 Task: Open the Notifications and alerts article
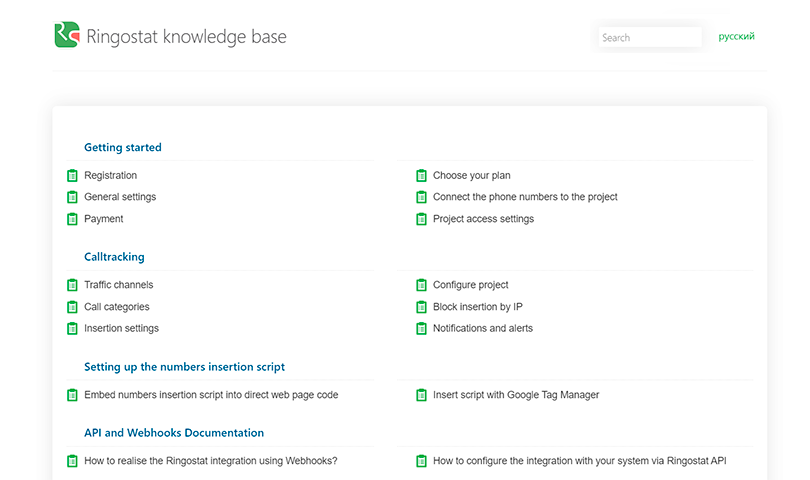point(483,328)
